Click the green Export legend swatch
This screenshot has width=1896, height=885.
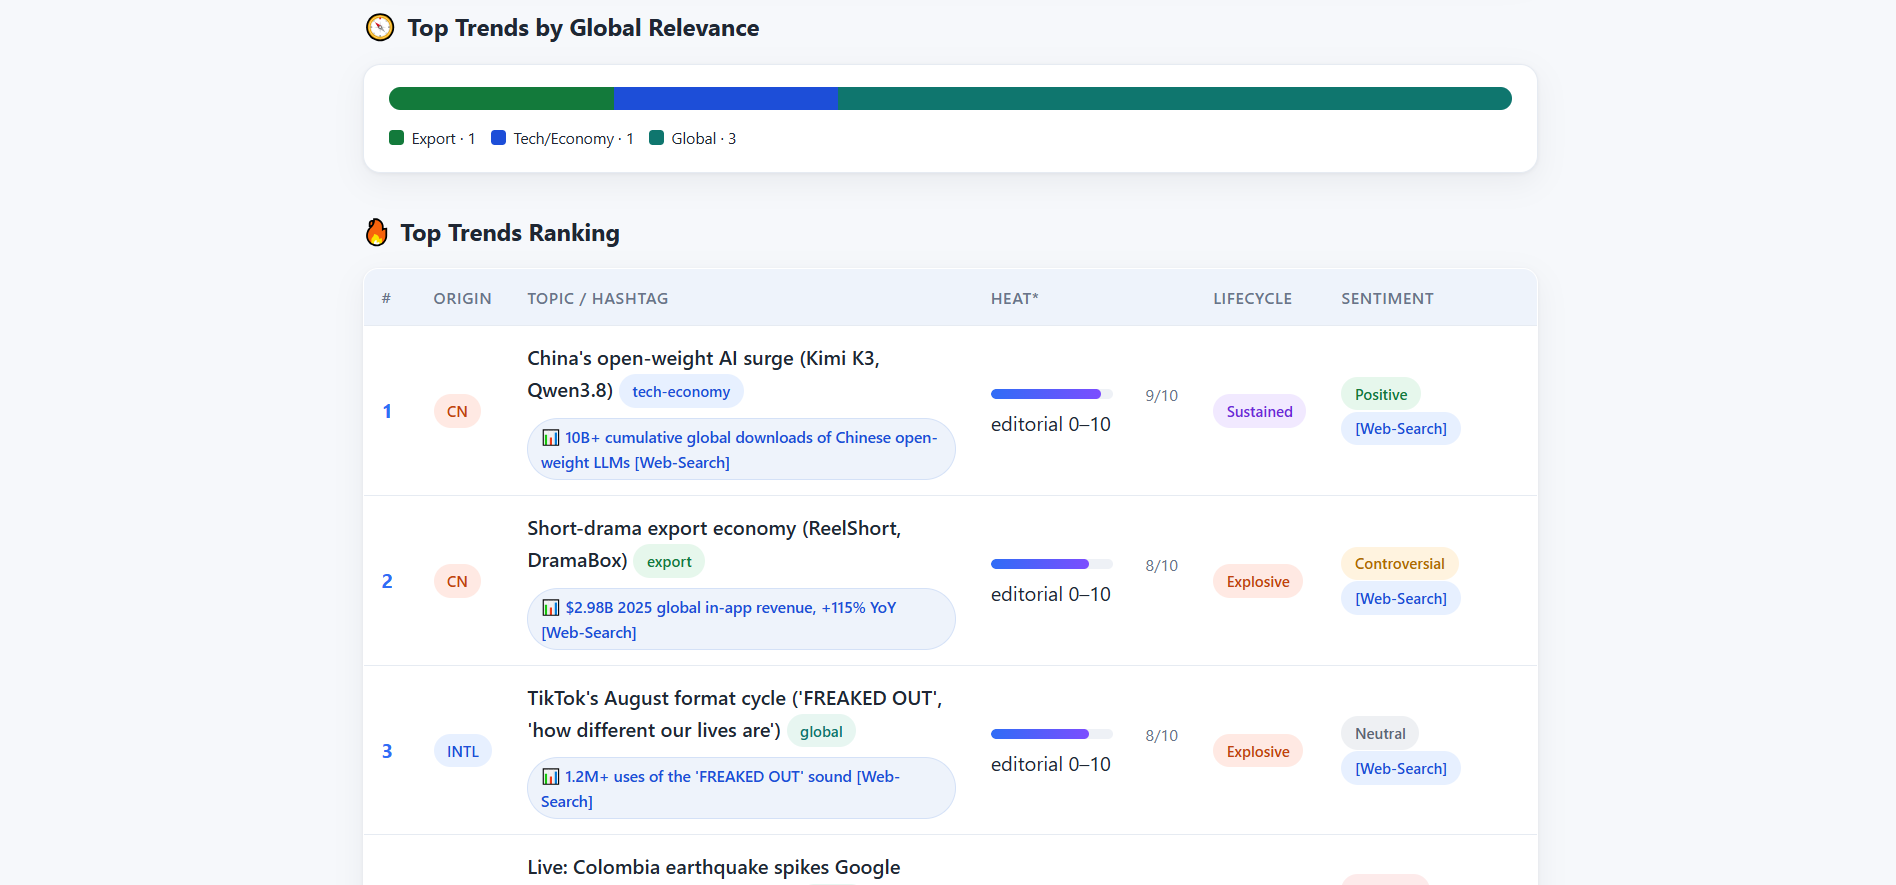[x=397, y=138]
